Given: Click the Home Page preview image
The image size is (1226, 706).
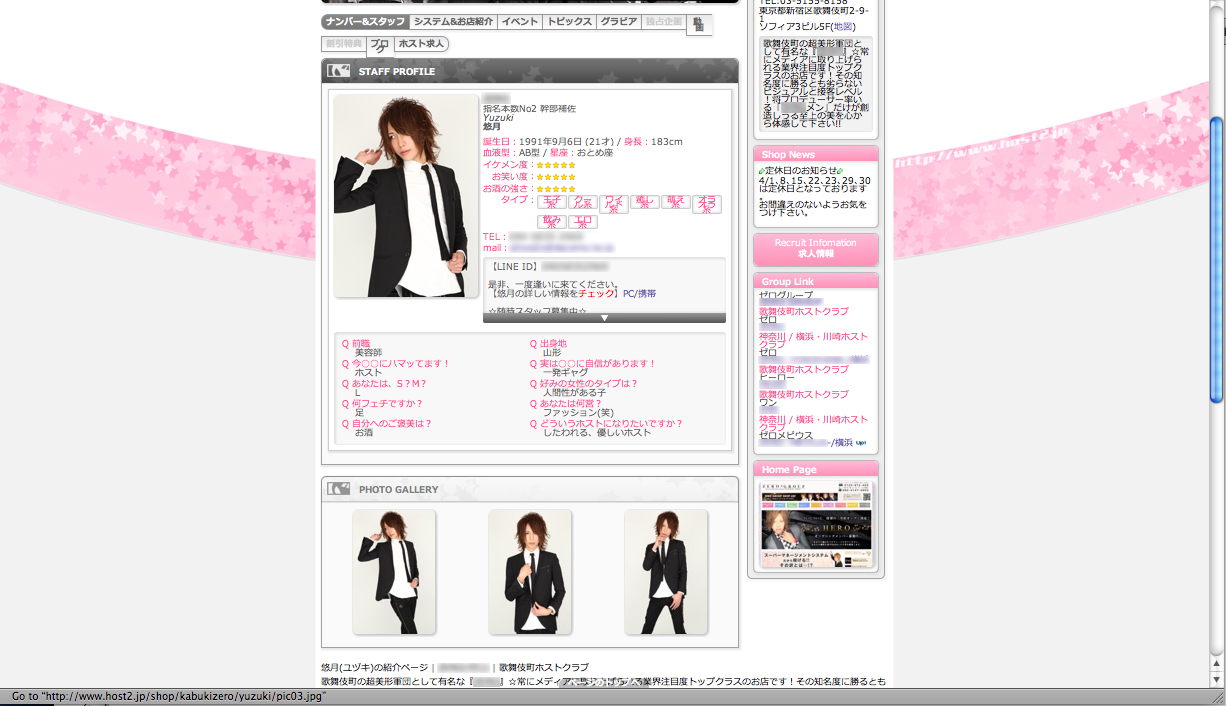Looking at the screenshot, I should coord(816,525).
